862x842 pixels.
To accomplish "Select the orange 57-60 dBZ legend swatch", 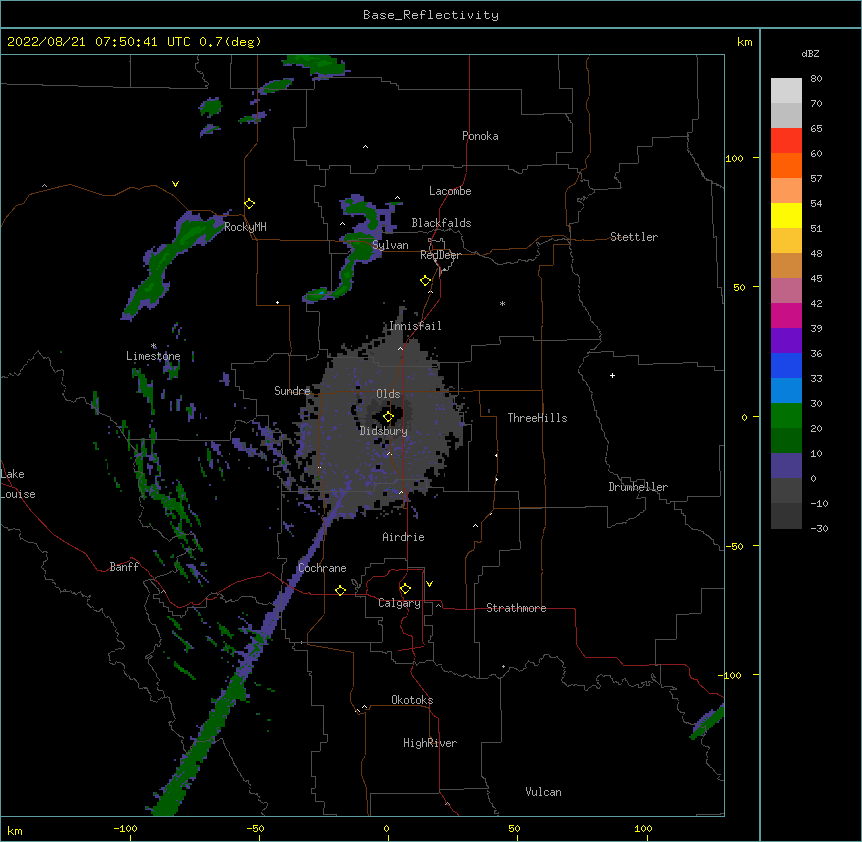I will 786,165.
